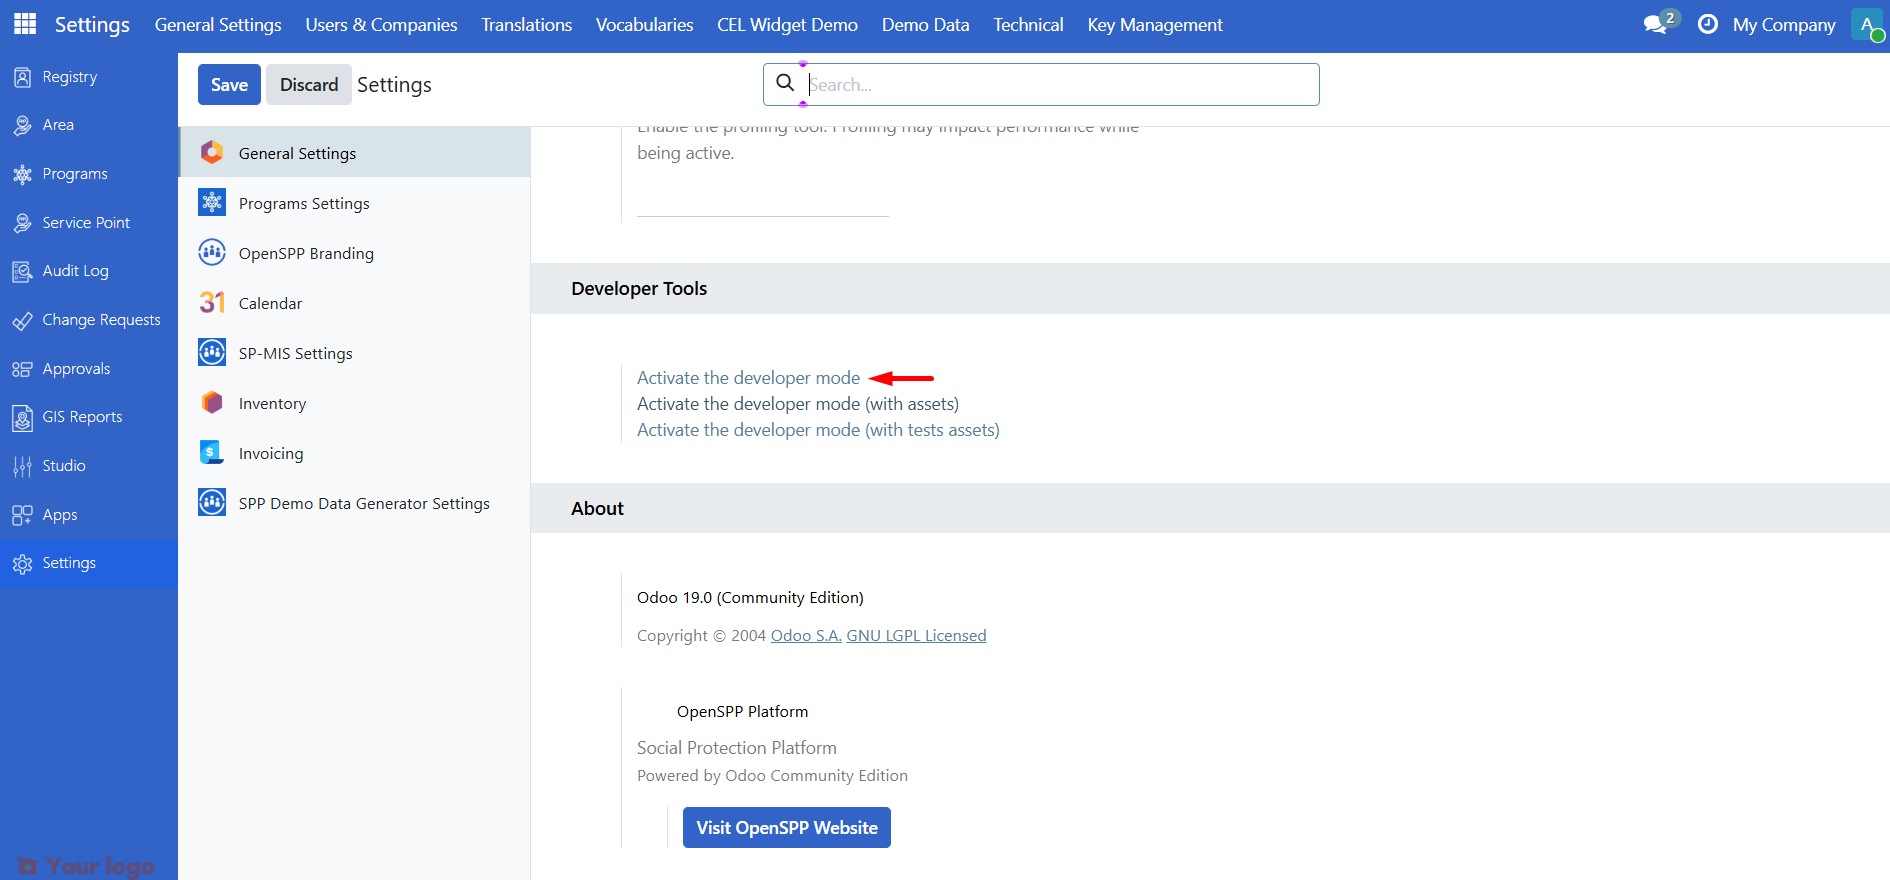Open the user avatar menu
Image resolution: width=1890 pixels, height=880 pixels.
(x=1867, y=24)
